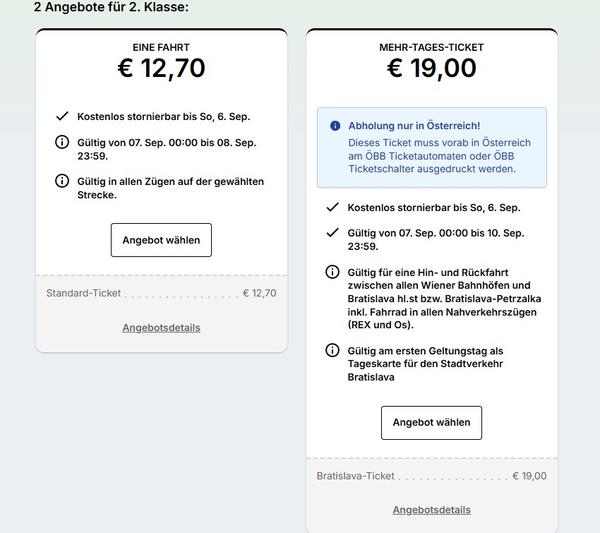Click checkmark beside right card's 'Kostenlos stornierbar bis So, 6. Sep.'
The image size is (600, 533).
point(332,207)
